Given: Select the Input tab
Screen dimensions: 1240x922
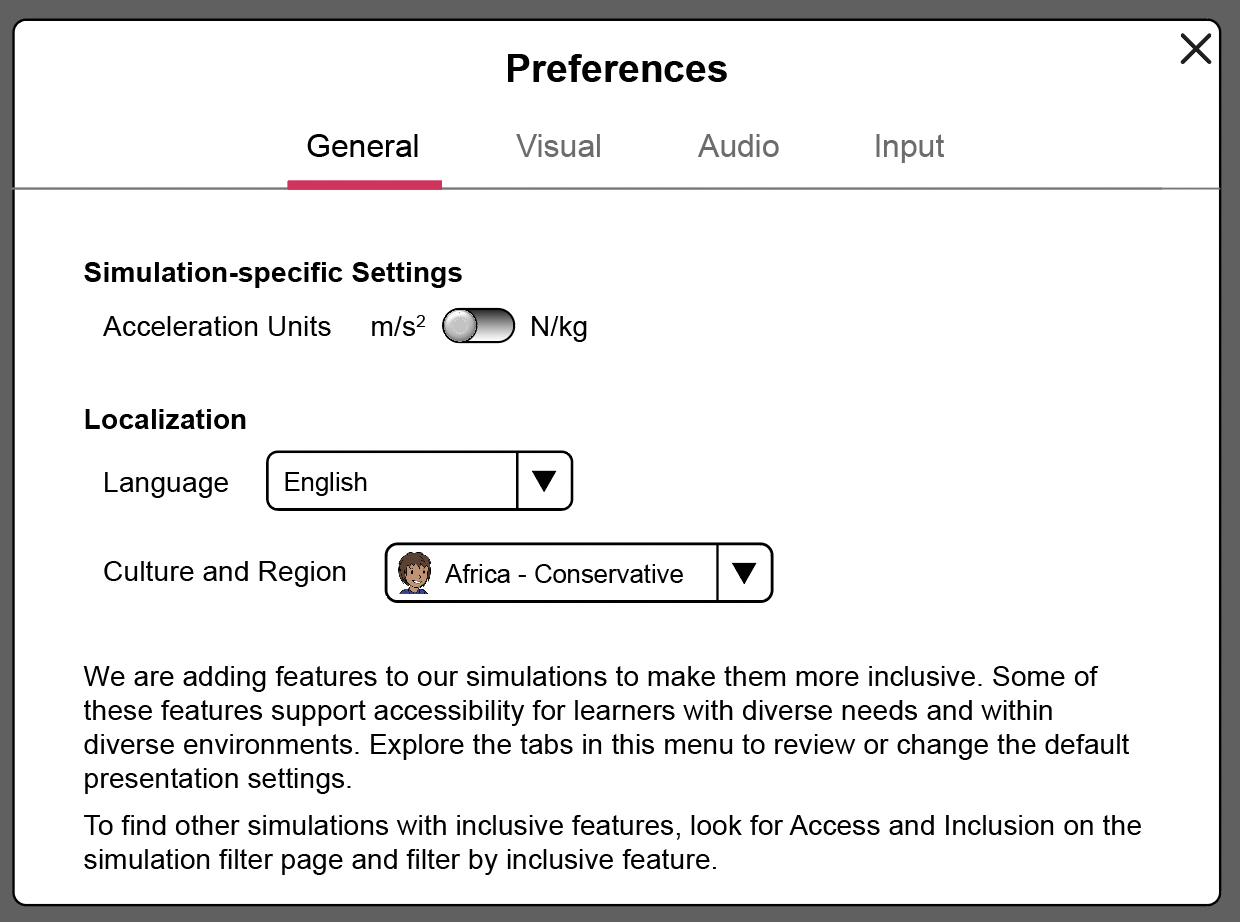Looking at the screenshot, I should point(908,146).
